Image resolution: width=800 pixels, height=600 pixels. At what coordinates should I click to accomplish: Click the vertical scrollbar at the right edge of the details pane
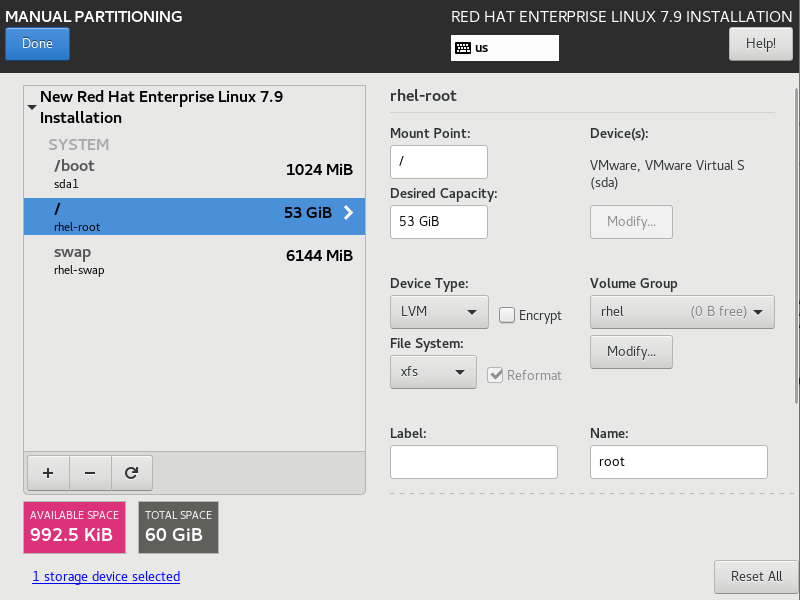(x=797, y=245)
